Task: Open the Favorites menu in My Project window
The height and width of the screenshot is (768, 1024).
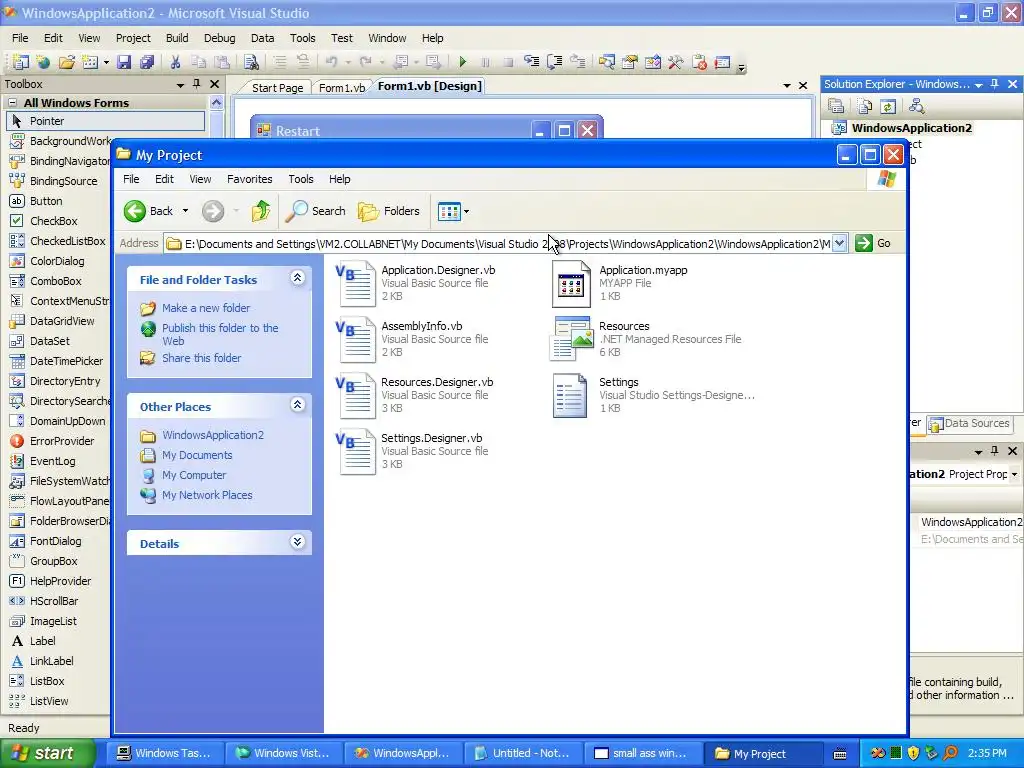Action: (249, 179)
